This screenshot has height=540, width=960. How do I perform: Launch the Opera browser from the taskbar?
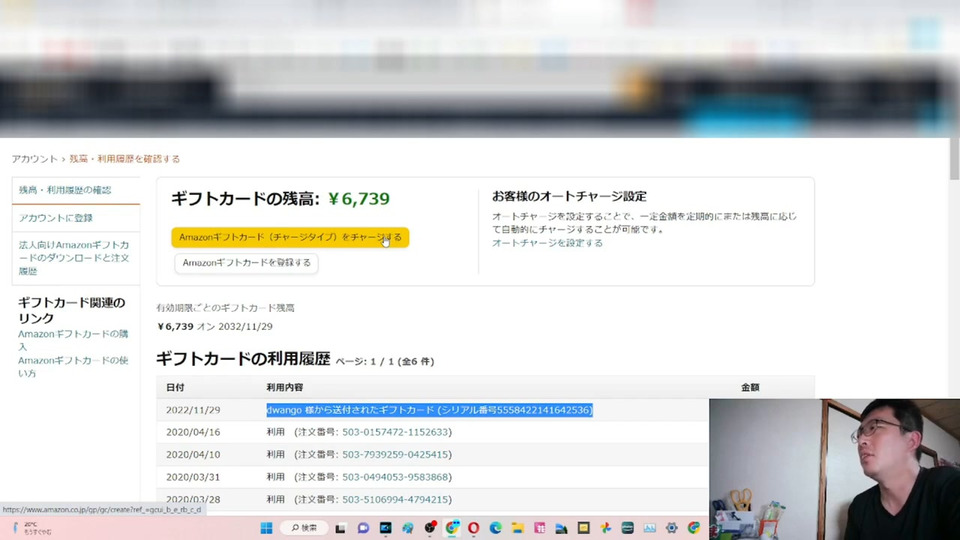pyautogui.click(x=473, y=528)
